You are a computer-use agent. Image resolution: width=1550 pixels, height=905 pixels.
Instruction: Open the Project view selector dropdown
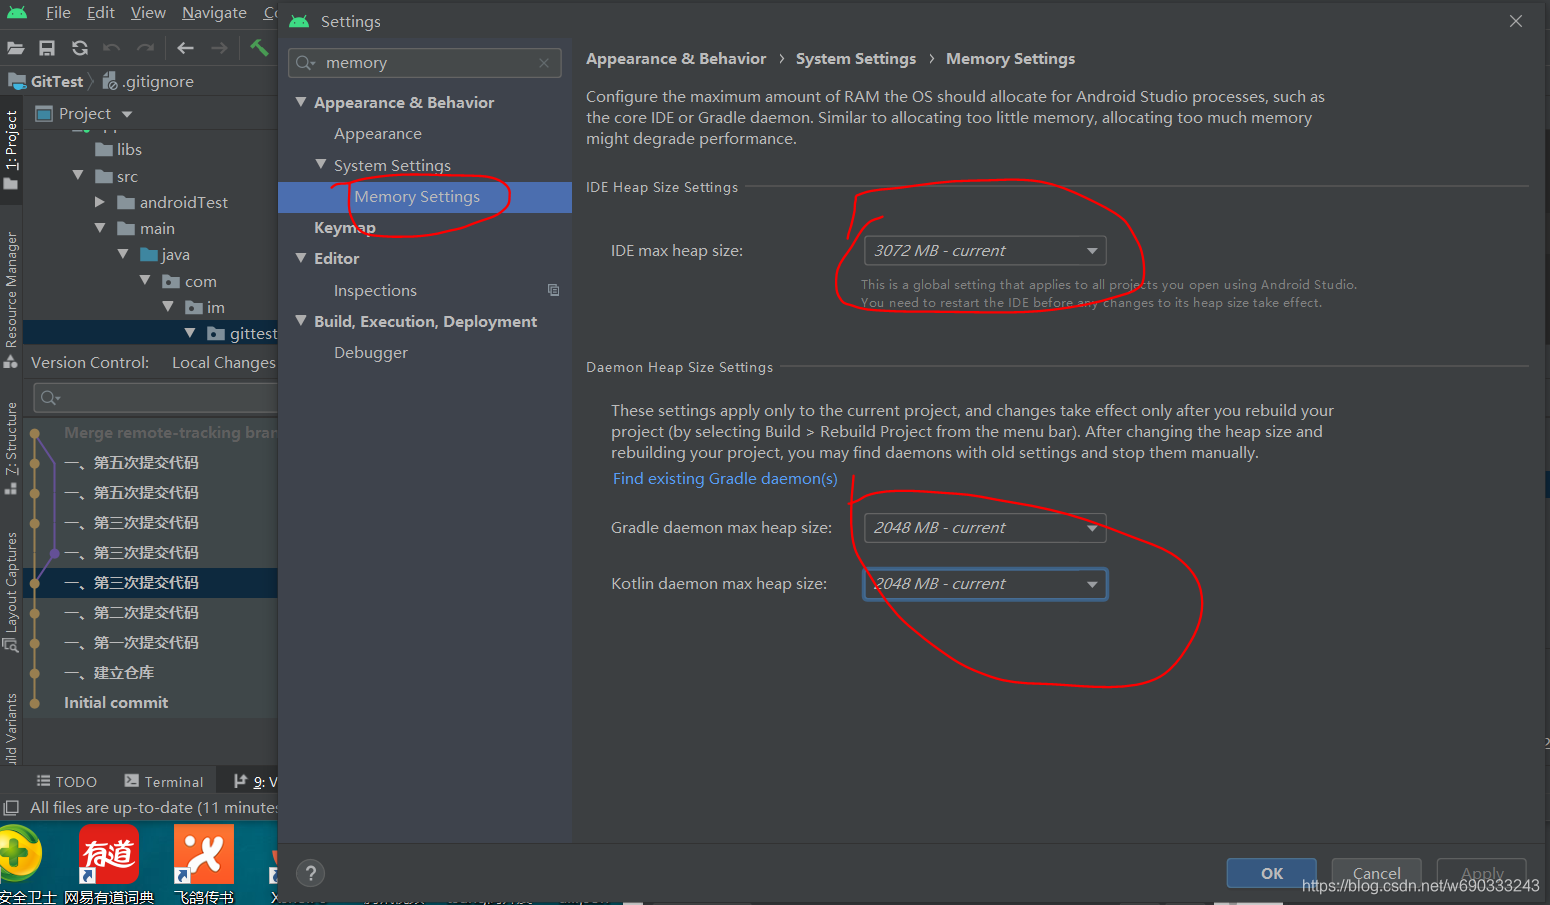pyautogui.click(x=84, y=114)
